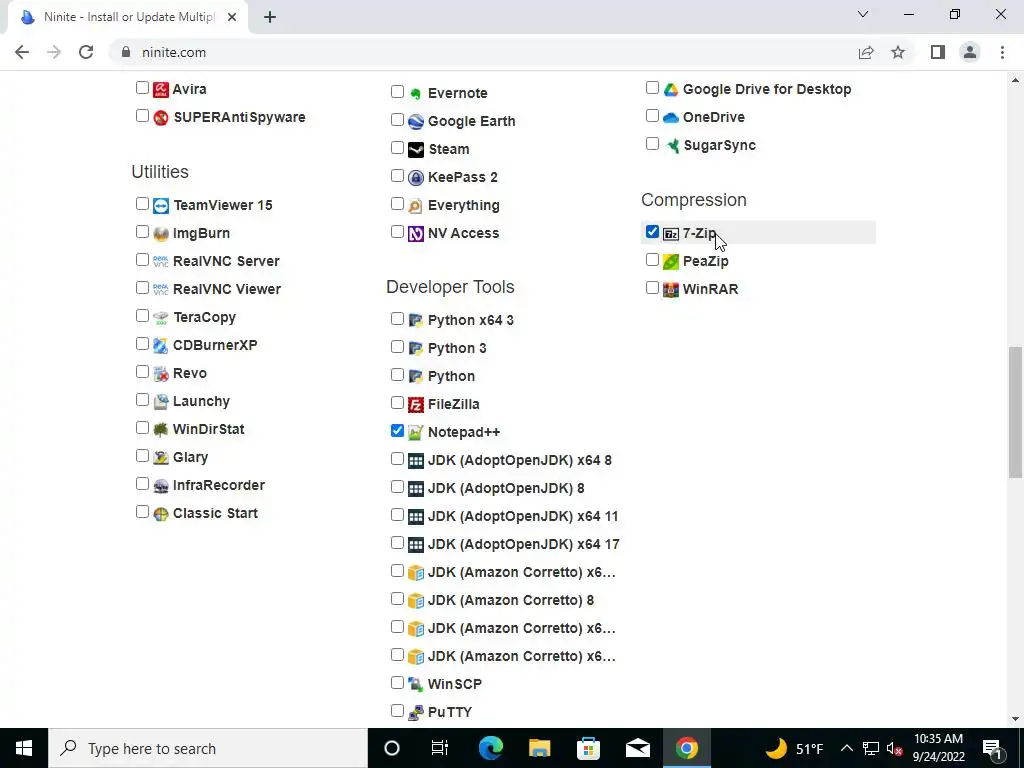Screen dimensions: 1024x768
Task: Uncheck the 7-Zip checkbox
Action: point(652,232)
